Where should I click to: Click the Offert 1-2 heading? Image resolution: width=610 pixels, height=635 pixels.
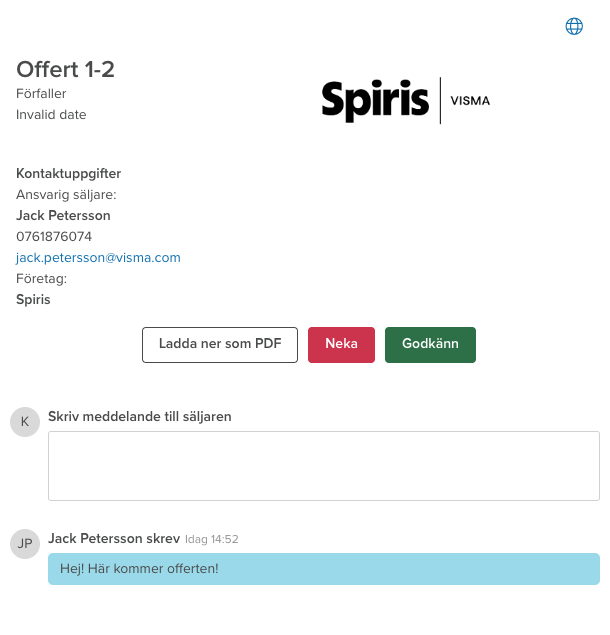(x=65, y=69)
